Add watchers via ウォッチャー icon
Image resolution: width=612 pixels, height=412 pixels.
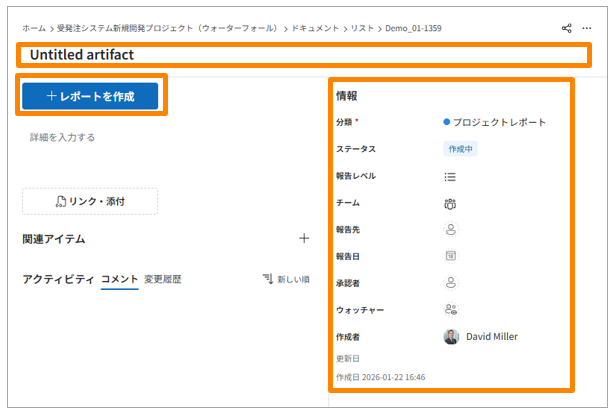coord(451,310)
